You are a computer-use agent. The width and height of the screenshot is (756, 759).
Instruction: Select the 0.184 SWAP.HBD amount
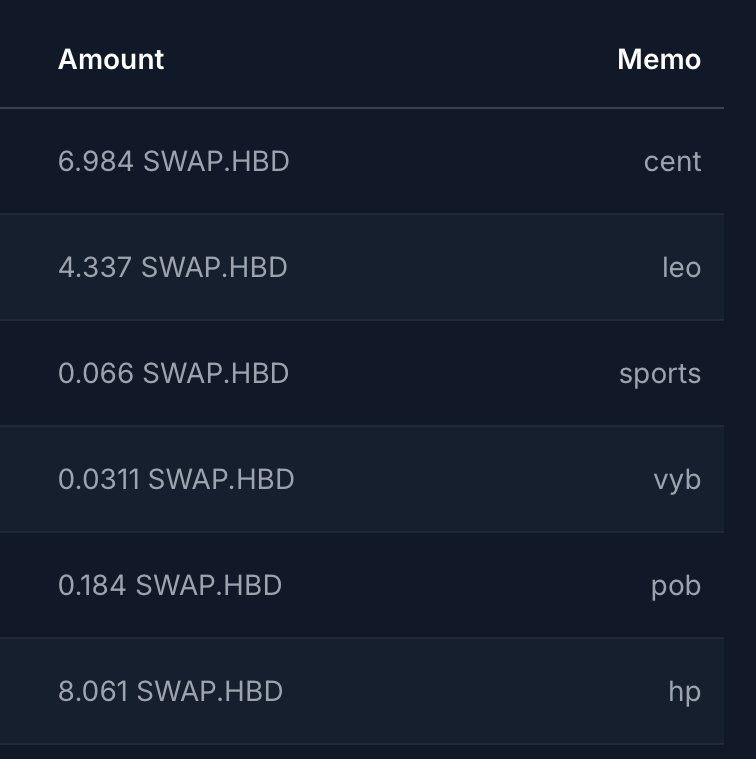170,585
